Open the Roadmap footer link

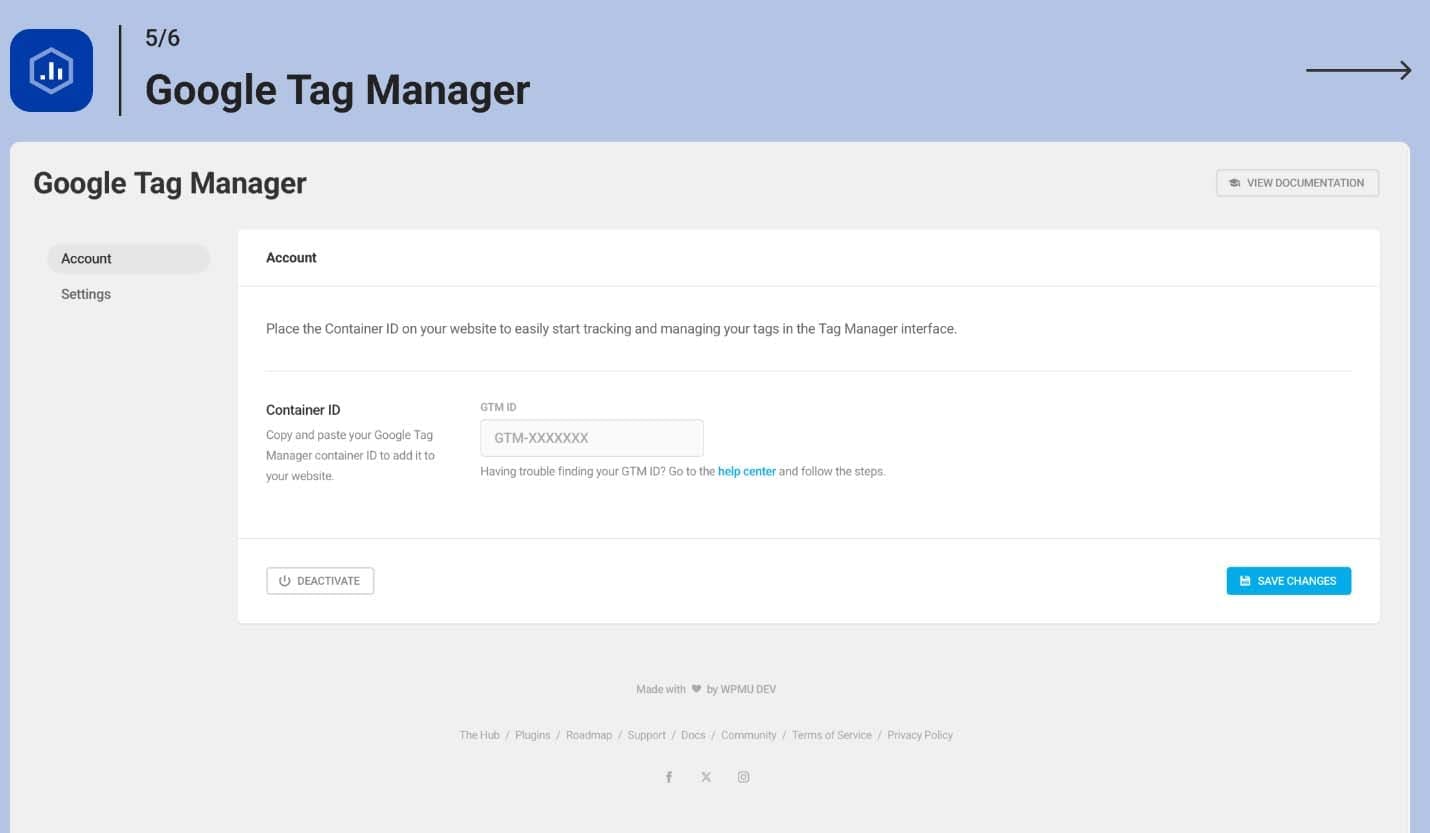click(588, 735)
